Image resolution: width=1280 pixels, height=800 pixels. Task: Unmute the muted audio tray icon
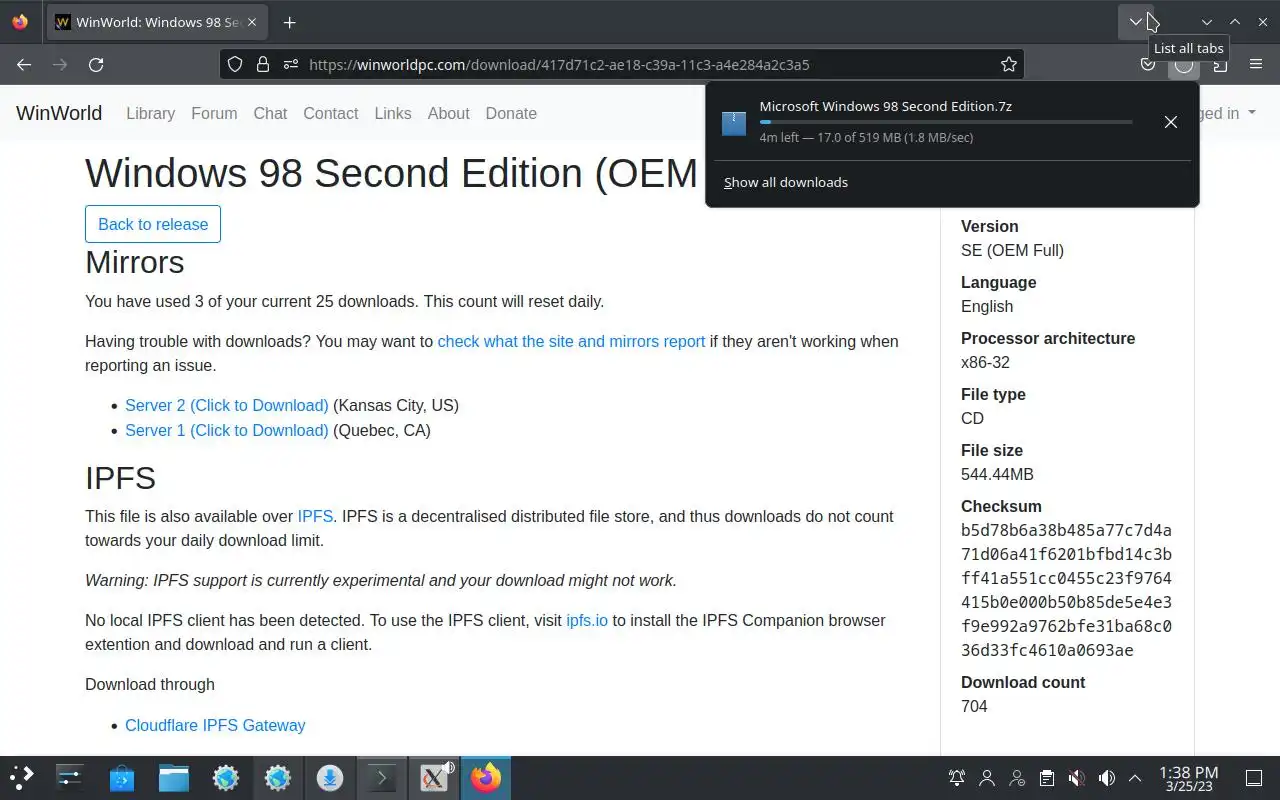point(1076,778)
